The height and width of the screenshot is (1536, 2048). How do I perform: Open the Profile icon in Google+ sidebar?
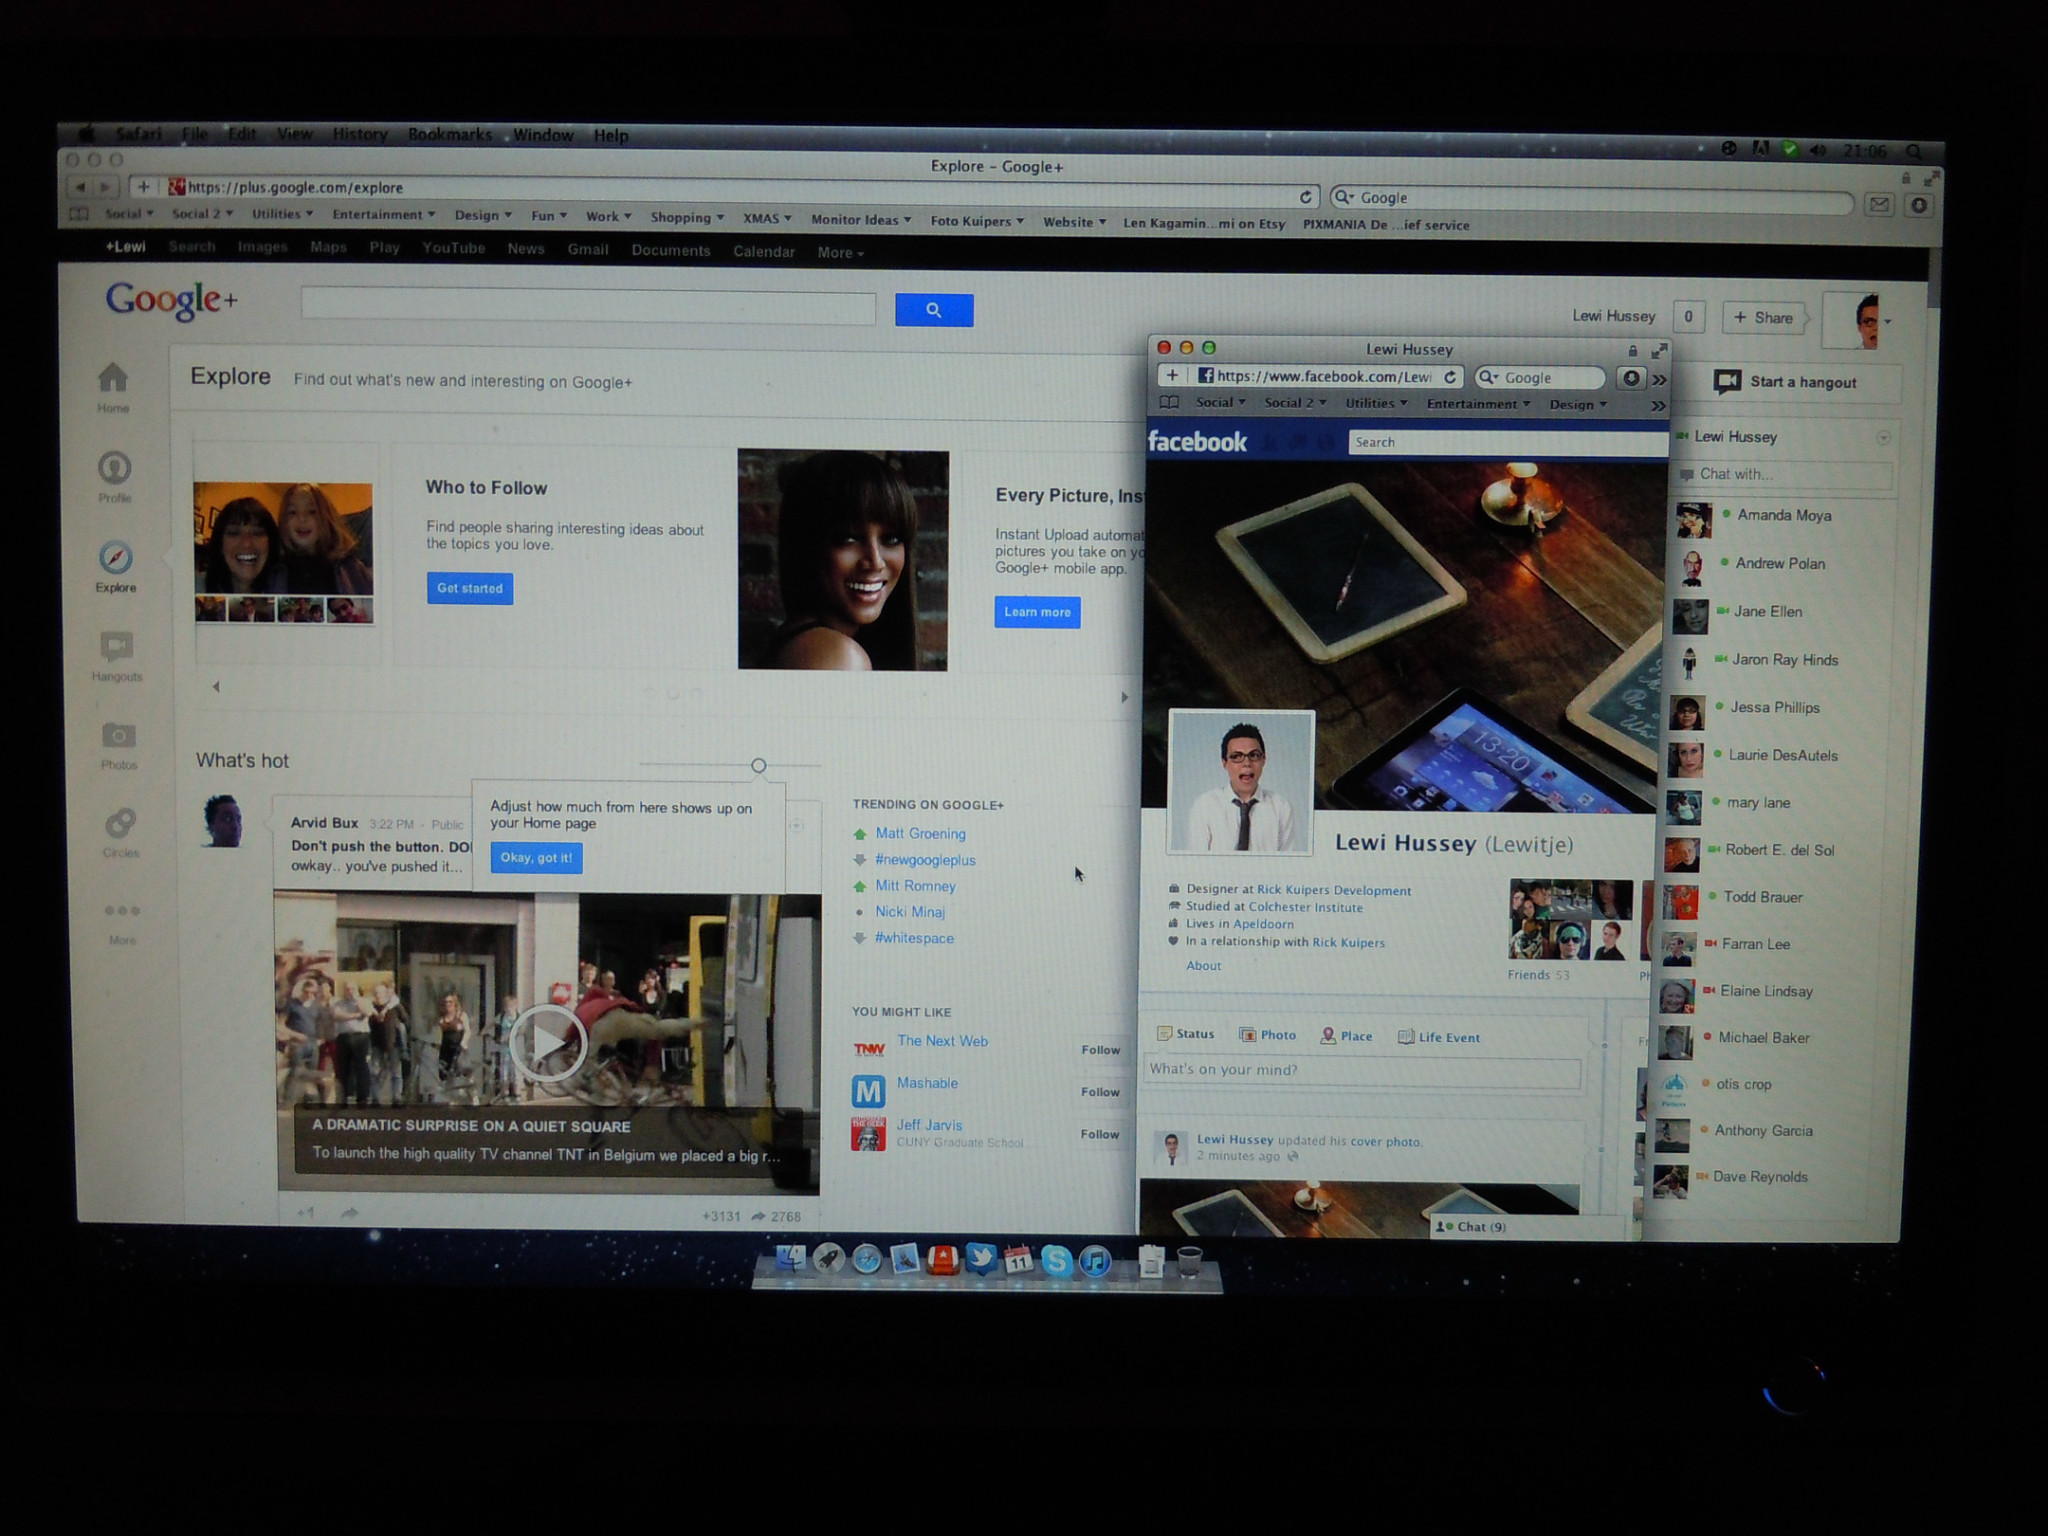pos(114,468)
